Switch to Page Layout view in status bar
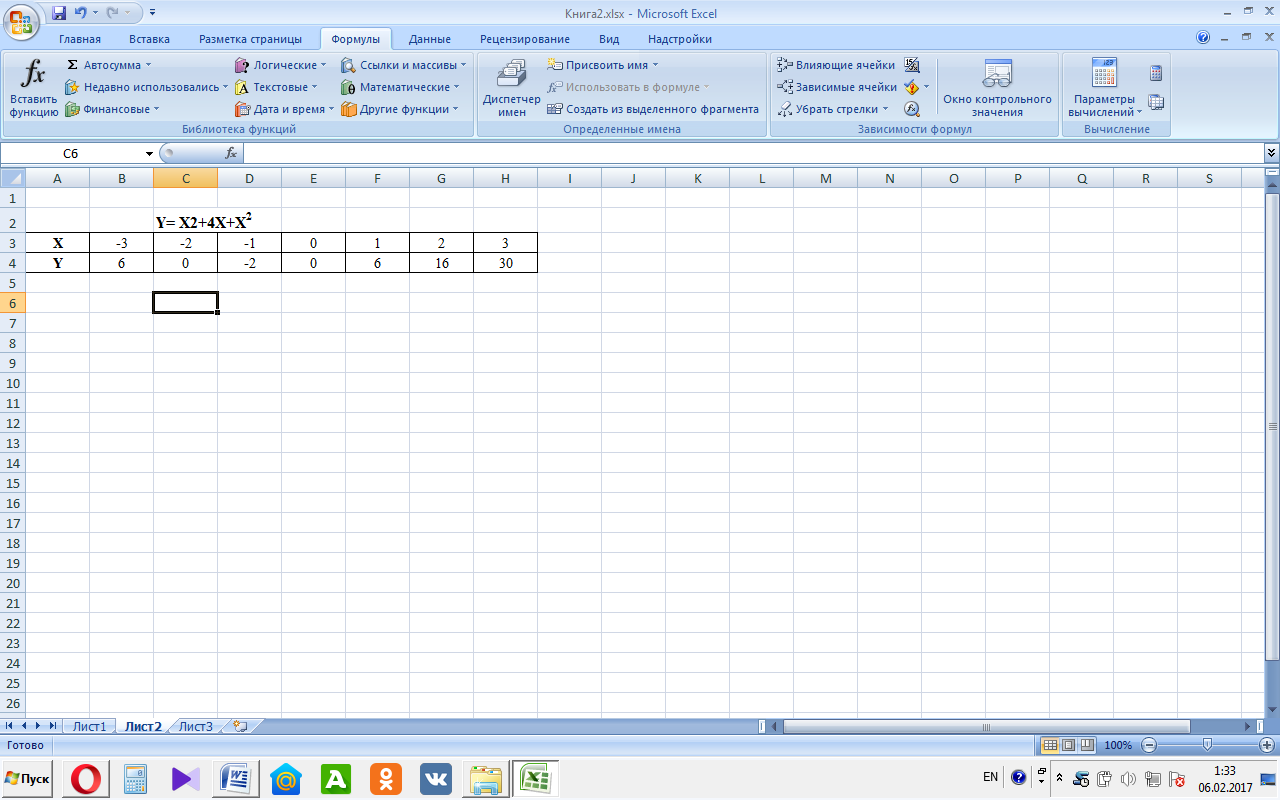The image size is (1280, 800). point(1067,745)
